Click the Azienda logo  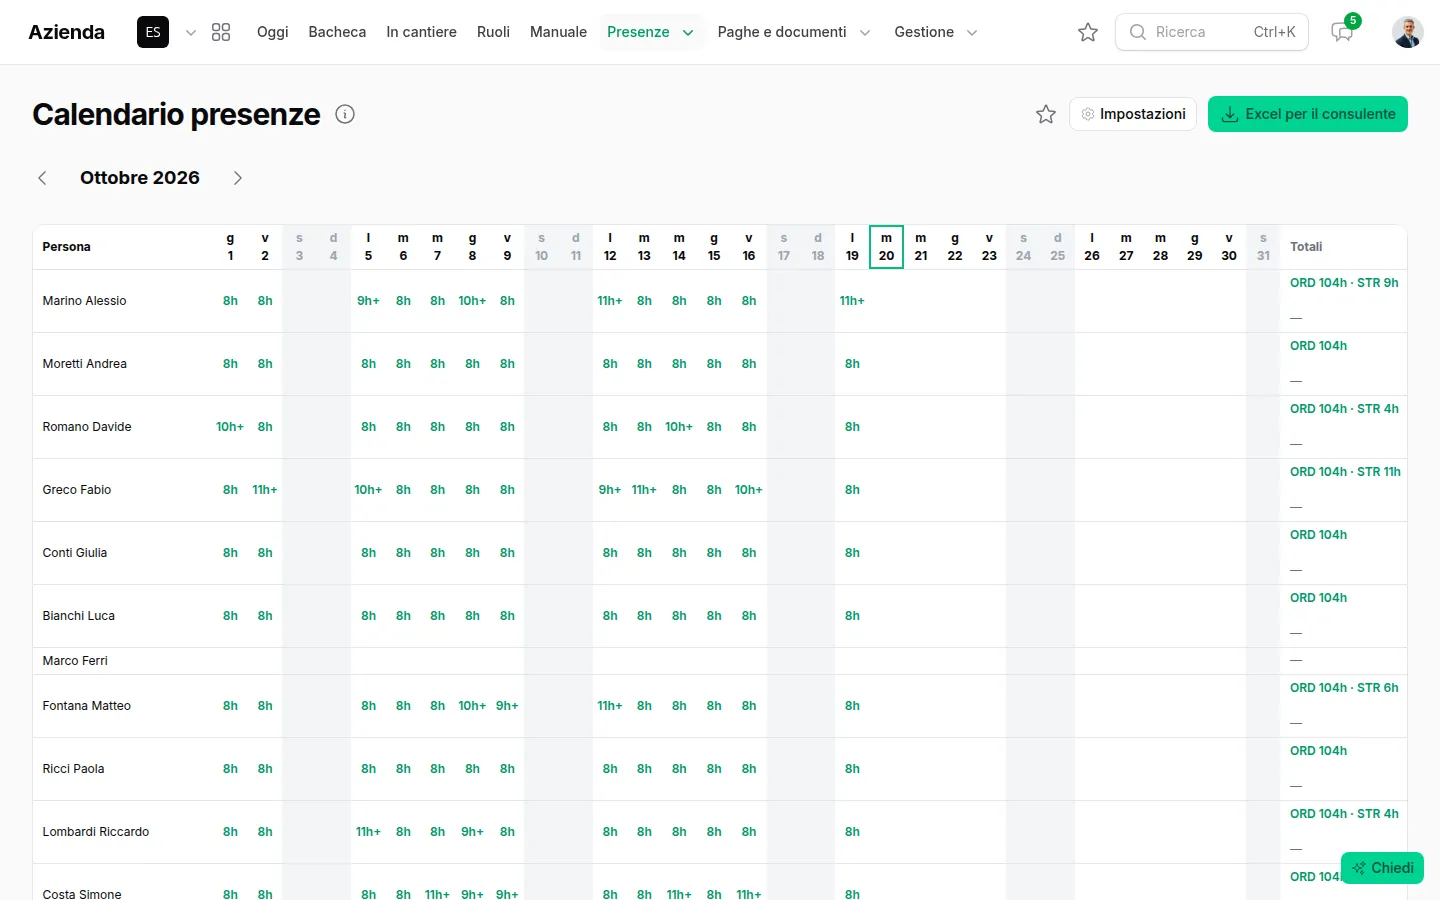tap(66, 32)
